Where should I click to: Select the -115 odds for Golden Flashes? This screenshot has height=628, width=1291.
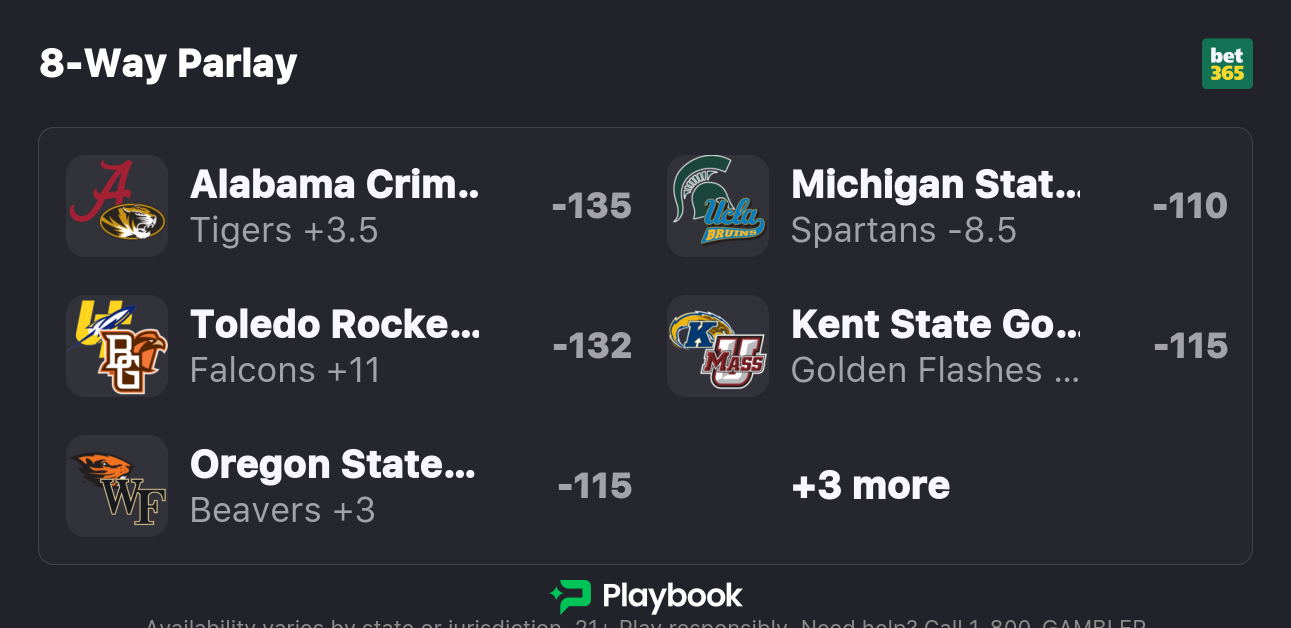tap(1190, 346)
